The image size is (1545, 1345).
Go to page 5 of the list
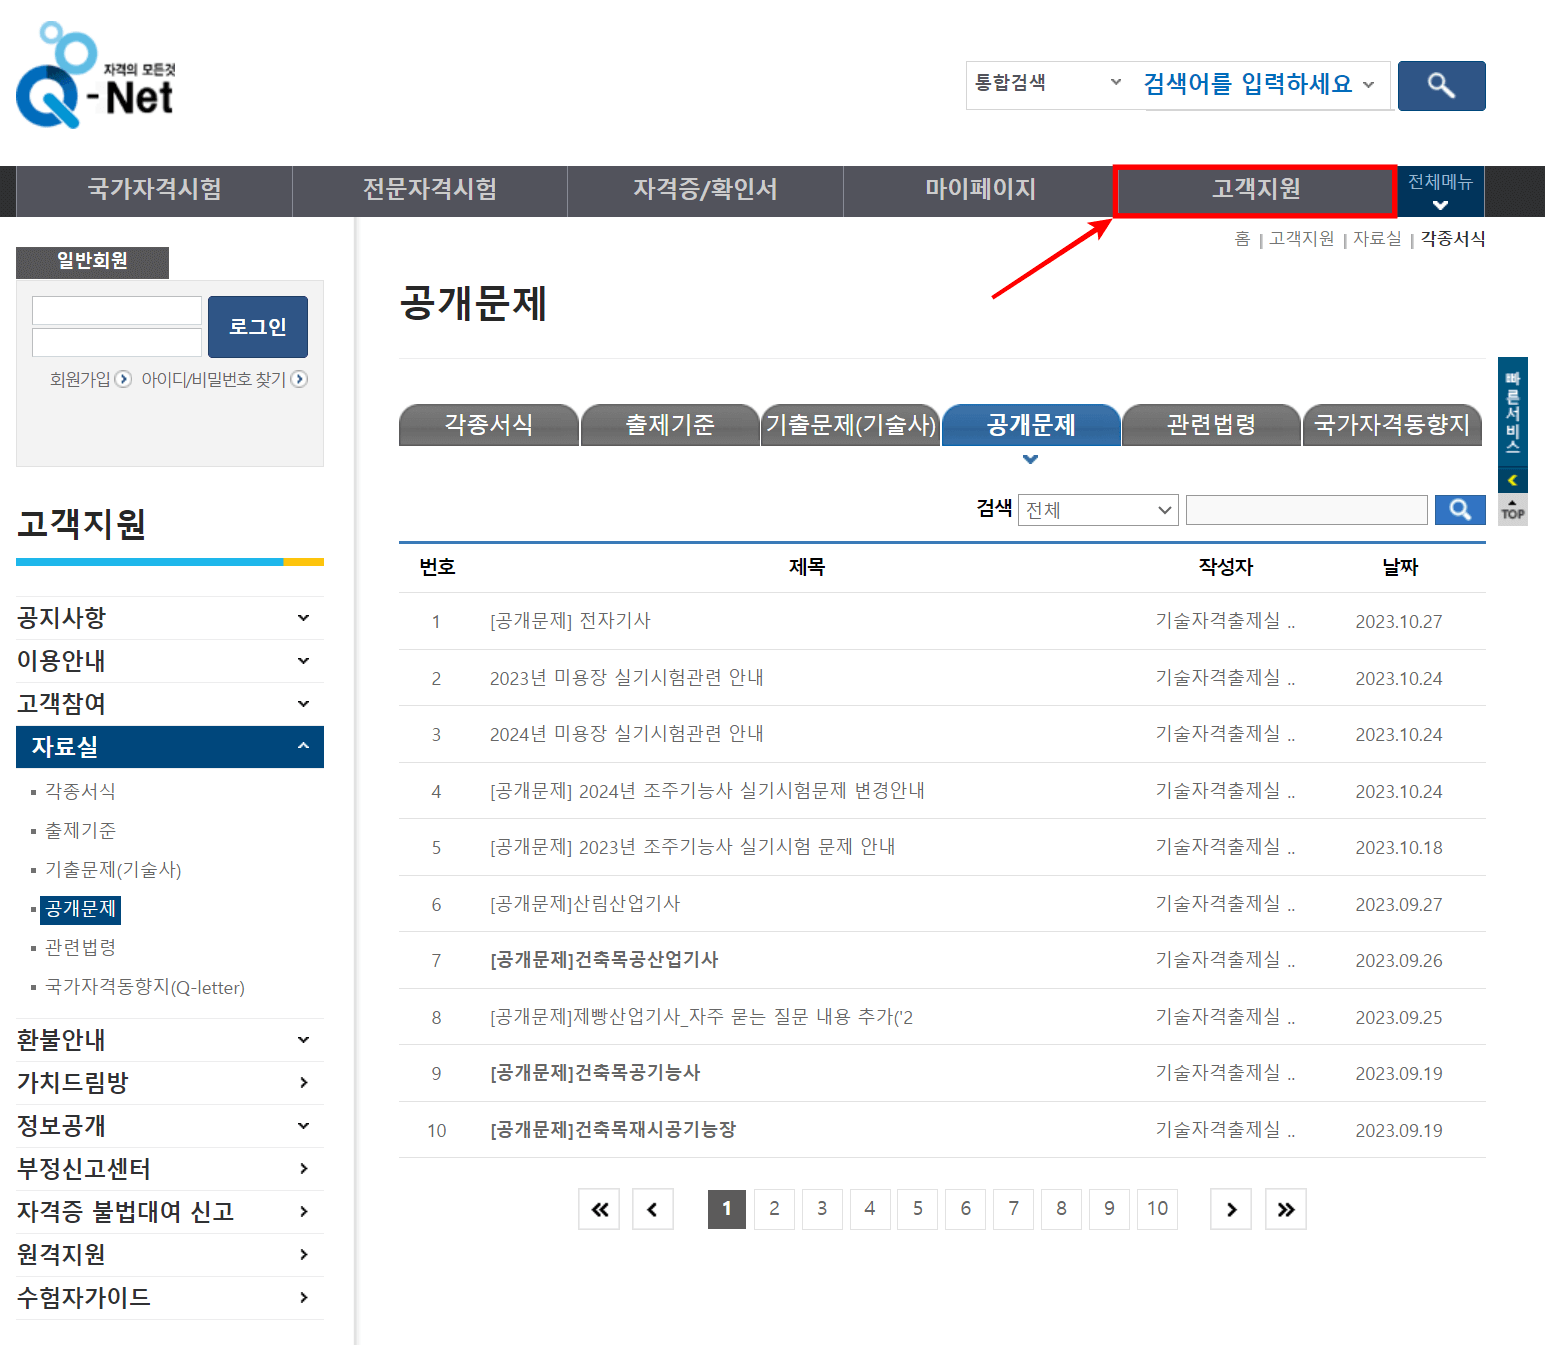pos(917,1209)
